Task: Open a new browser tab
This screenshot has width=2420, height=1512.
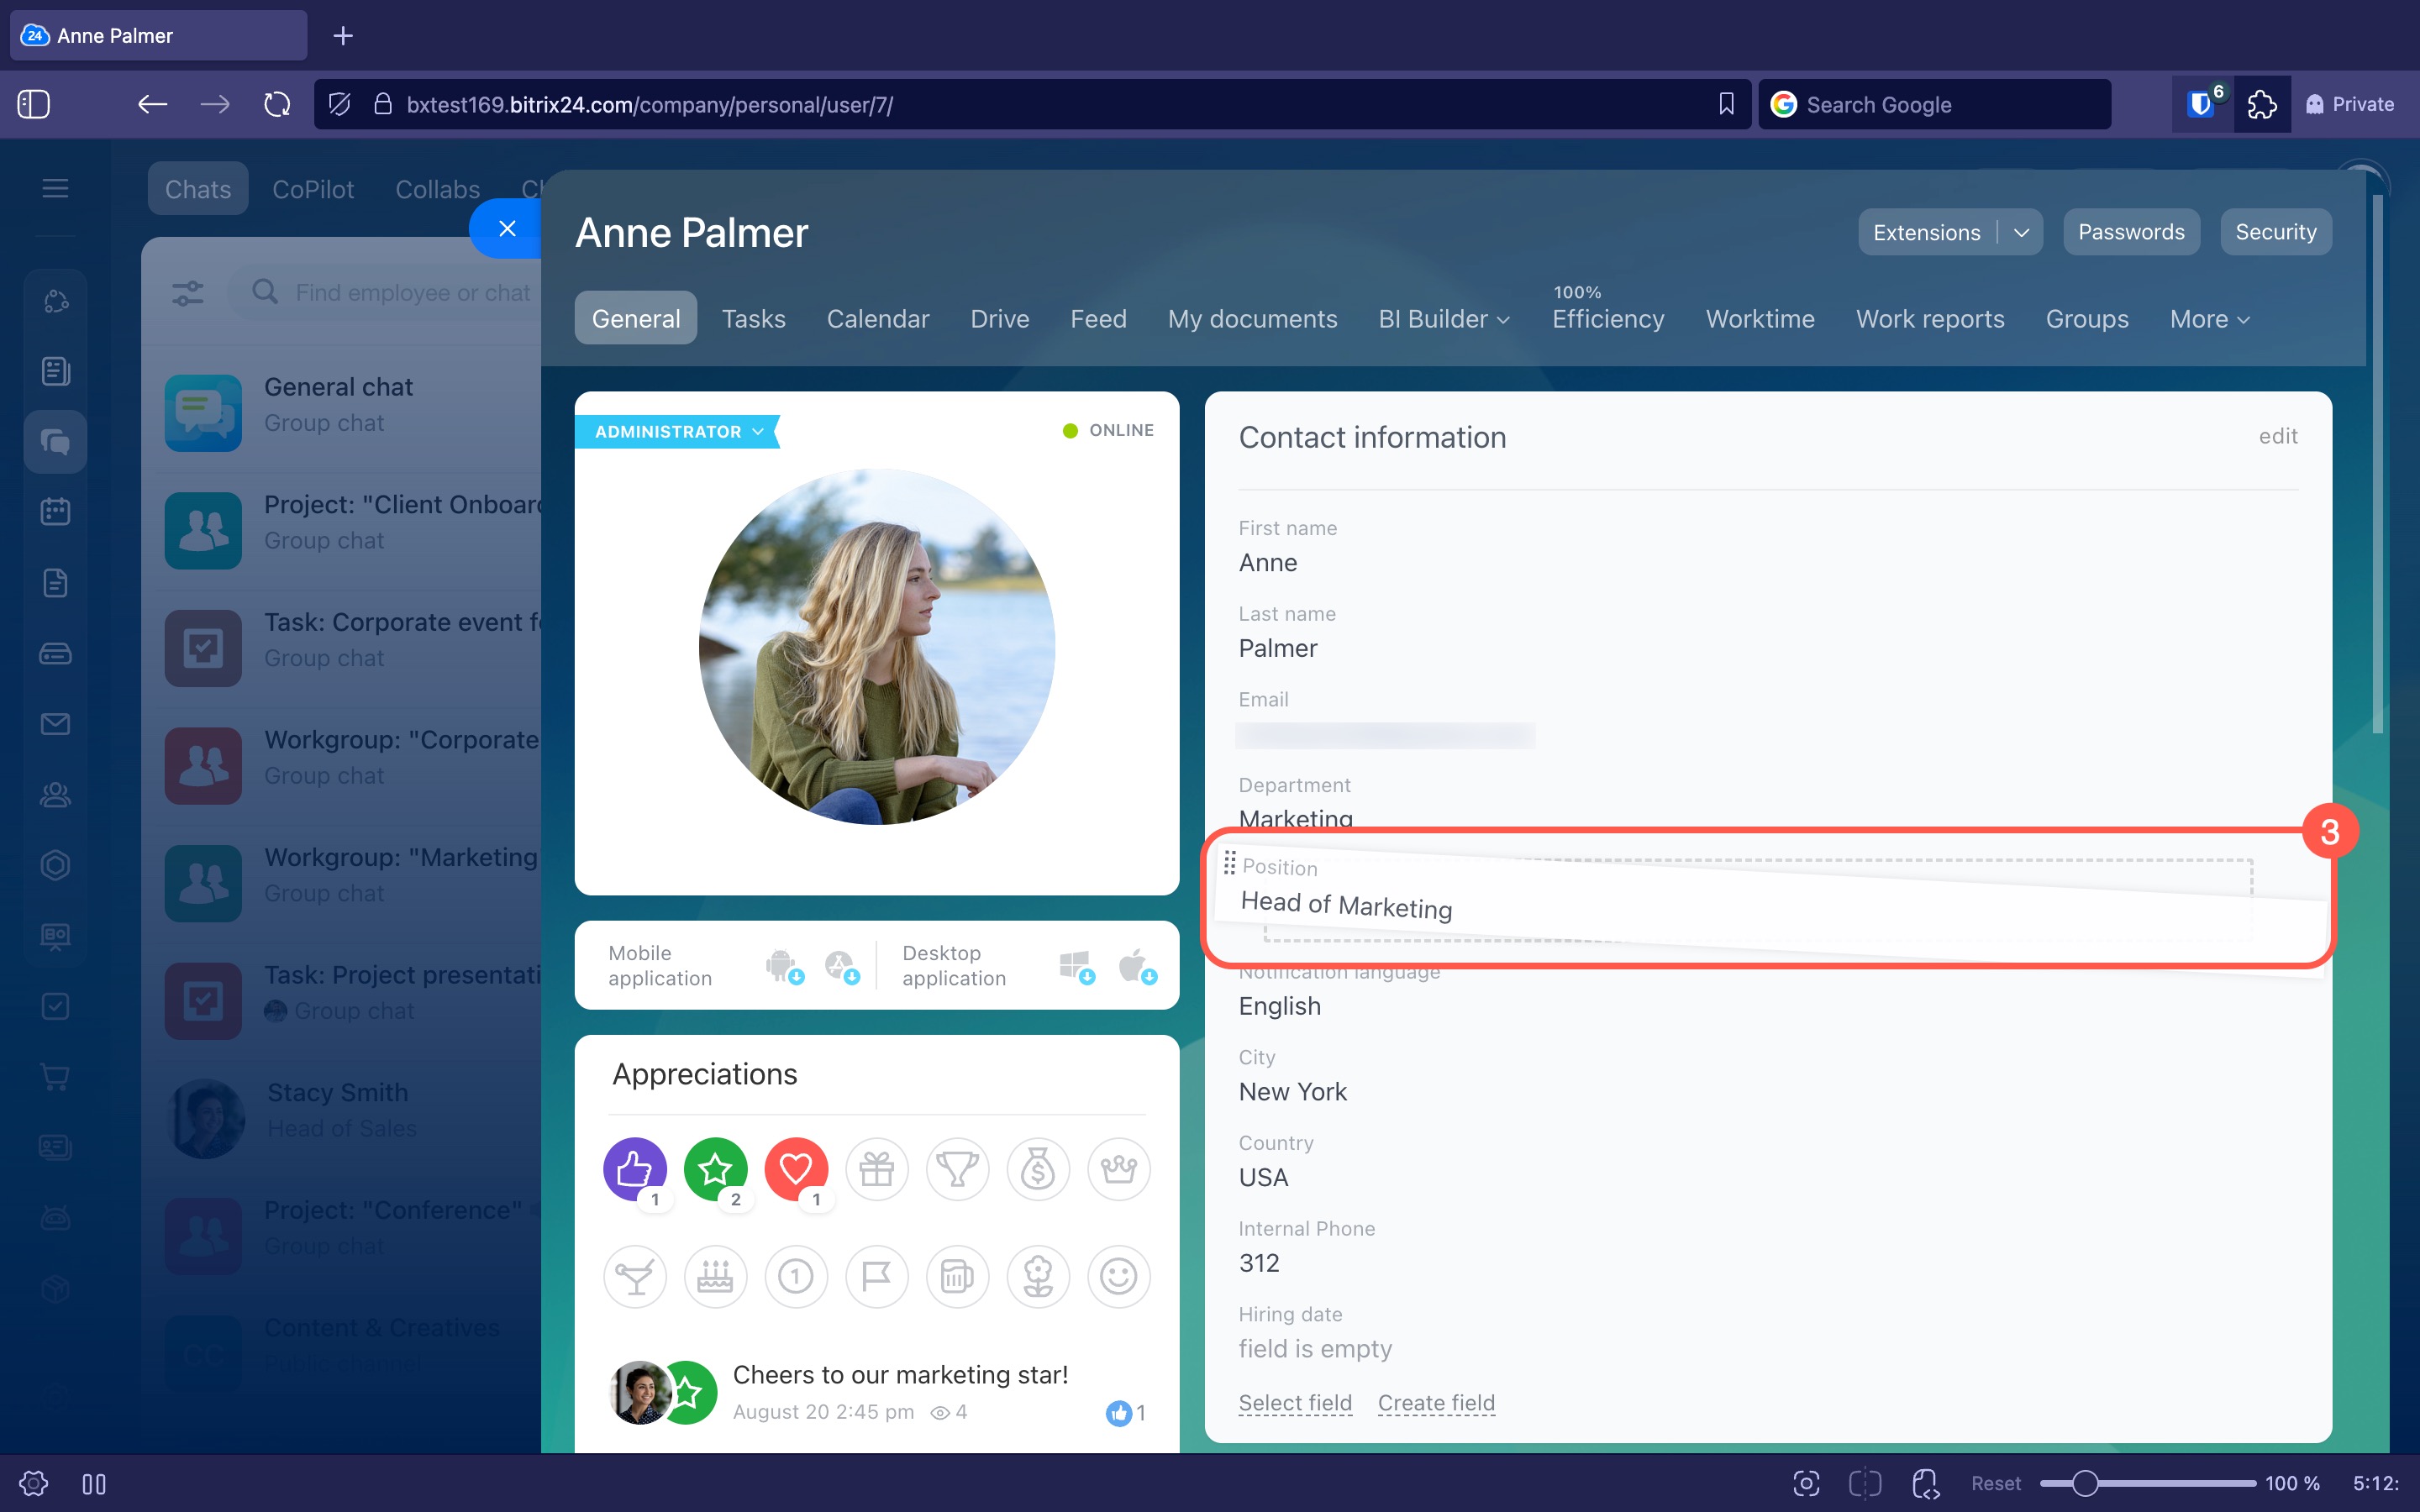Action: (x=343, y=36)
